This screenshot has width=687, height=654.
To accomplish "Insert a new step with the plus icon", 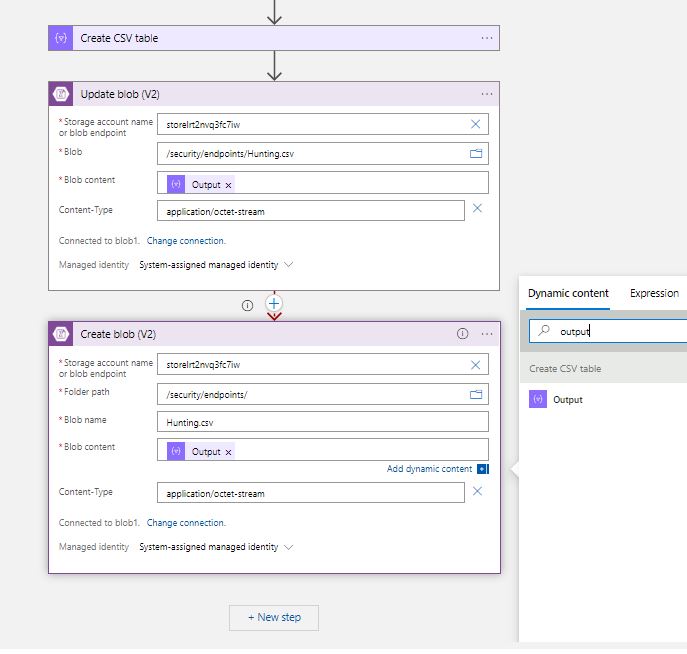I will click(x=274, y=303).
